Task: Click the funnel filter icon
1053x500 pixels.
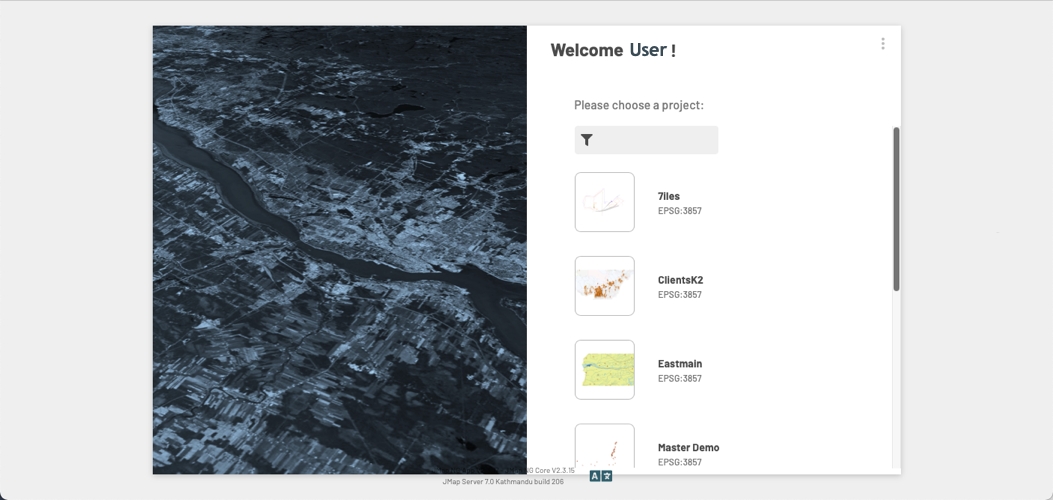Action: click(587, 140)
